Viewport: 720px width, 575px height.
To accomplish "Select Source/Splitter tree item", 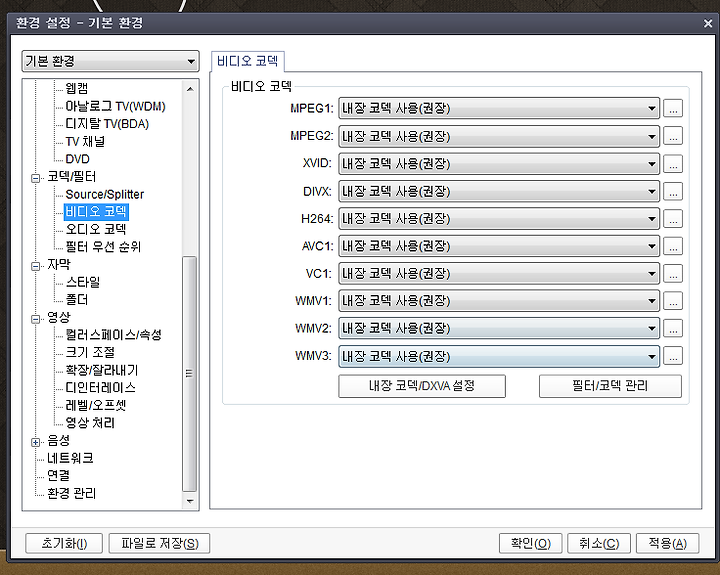I will point(104,194).
